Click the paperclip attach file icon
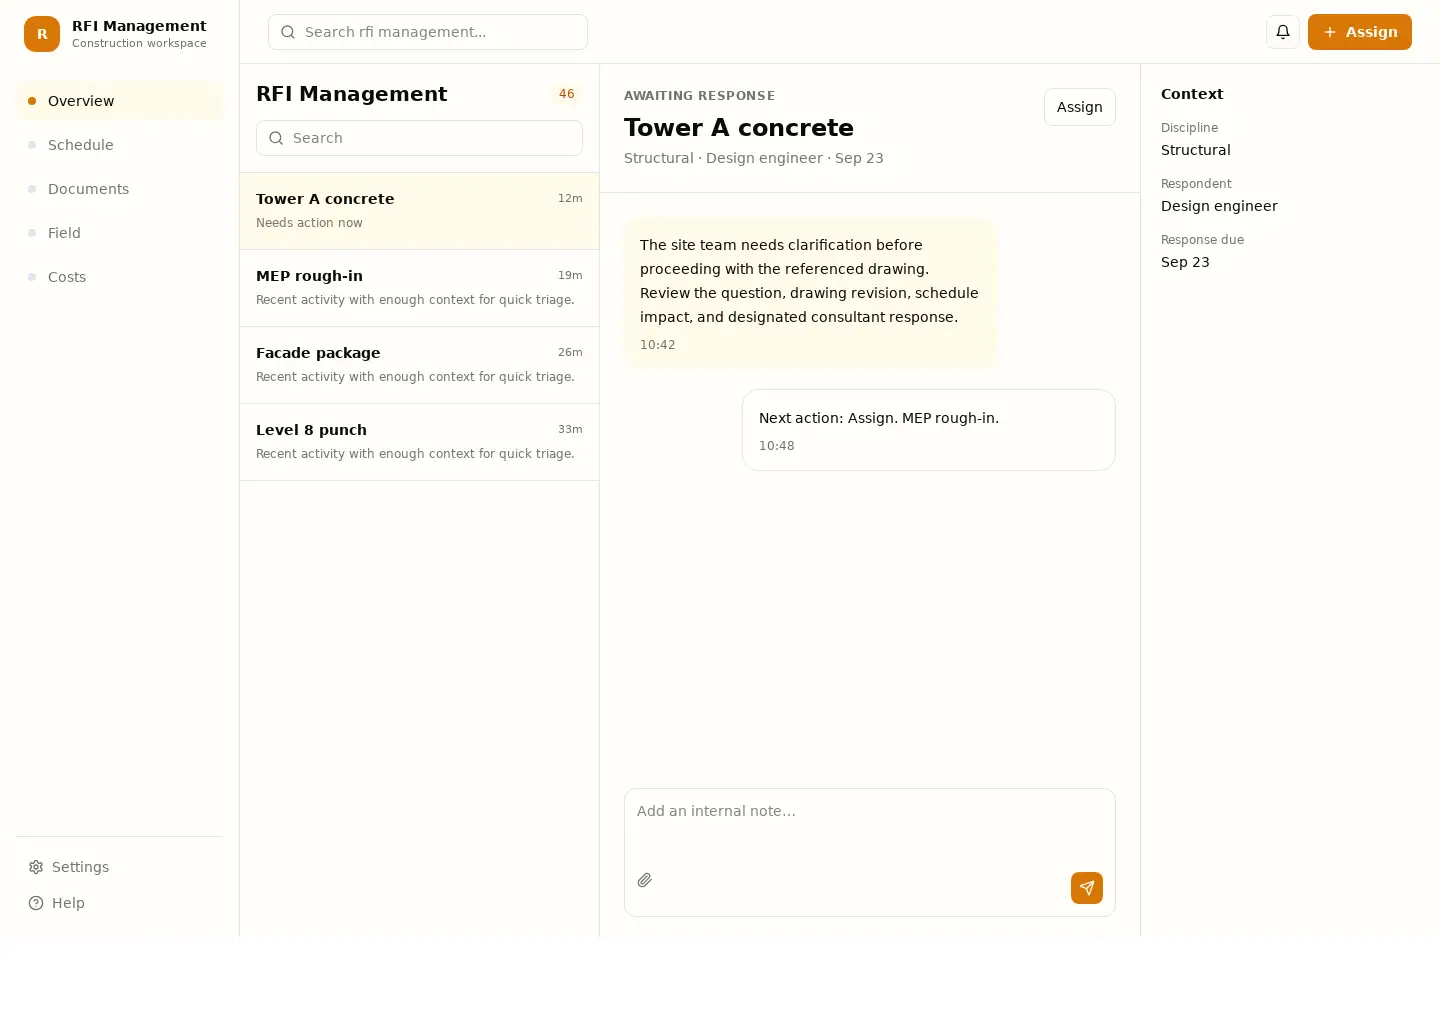This screenshot has height=1024, width=1440. (645, 880)
